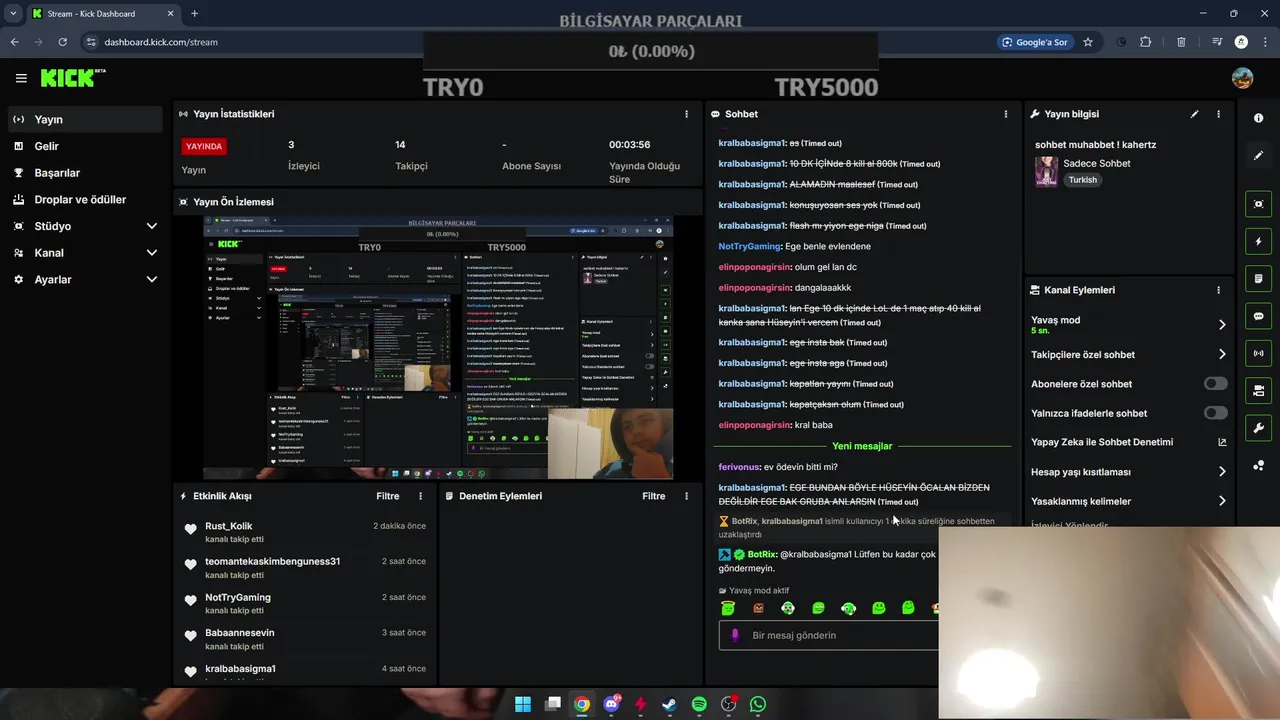
Task: Toggle the chat bubble widget icon in right rail
Action: point(1258,316)
